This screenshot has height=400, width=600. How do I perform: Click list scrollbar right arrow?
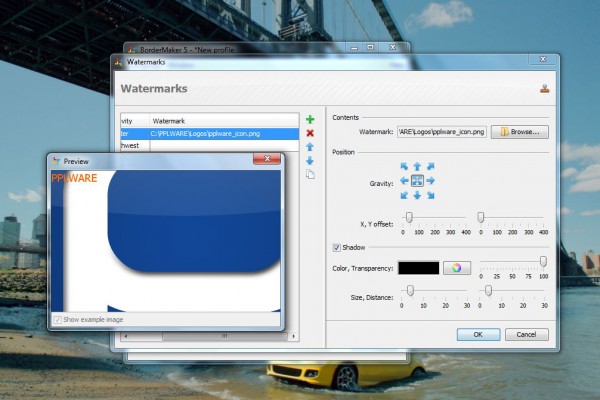tap(293, 336)
